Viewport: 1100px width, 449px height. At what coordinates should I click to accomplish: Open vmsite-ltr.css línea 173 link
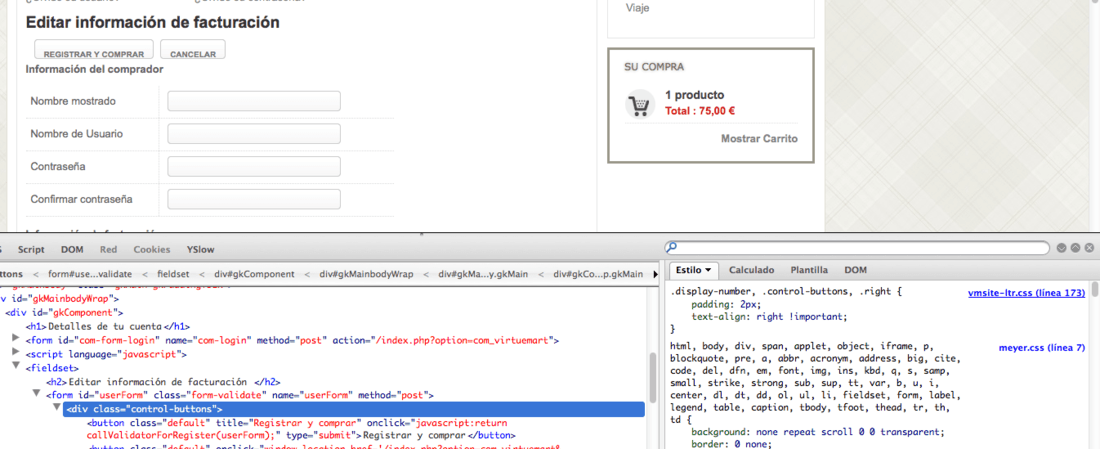point(1026,293)
